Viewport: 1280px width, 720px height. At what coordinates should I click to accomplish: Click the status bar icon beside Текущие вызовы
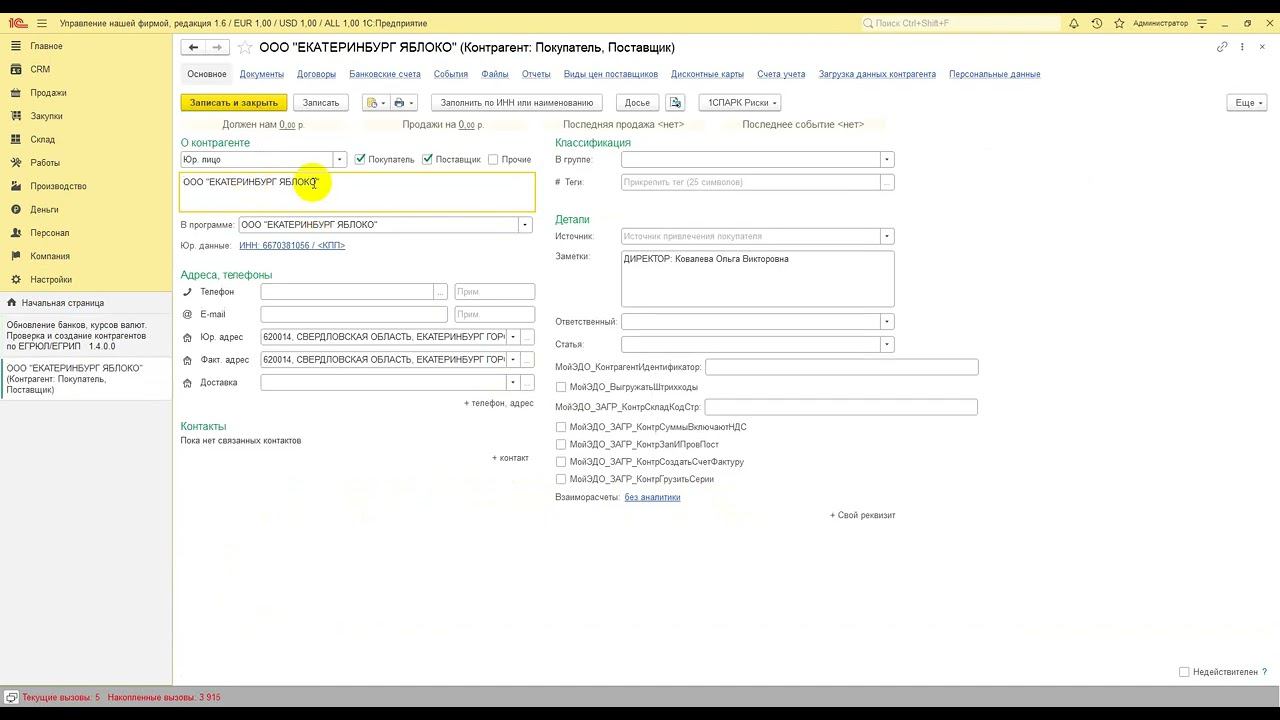tap(11, 697)
